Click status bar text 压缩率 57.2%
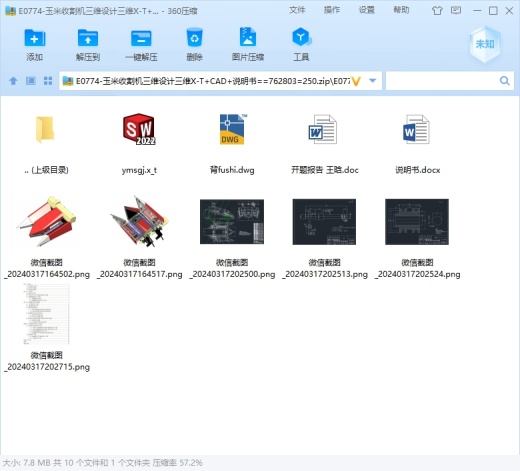Image resolution: width=520 pixels, height=471 pixels. pyautogui.click(x=177, y=463)
